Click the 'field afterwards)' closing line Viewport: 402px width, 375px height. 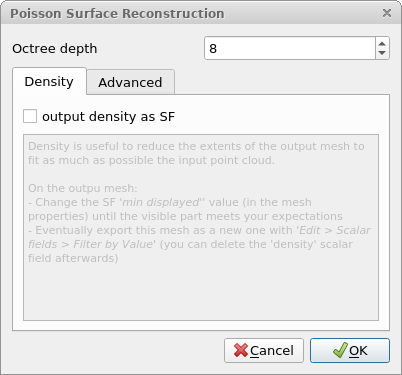[73, 258]
